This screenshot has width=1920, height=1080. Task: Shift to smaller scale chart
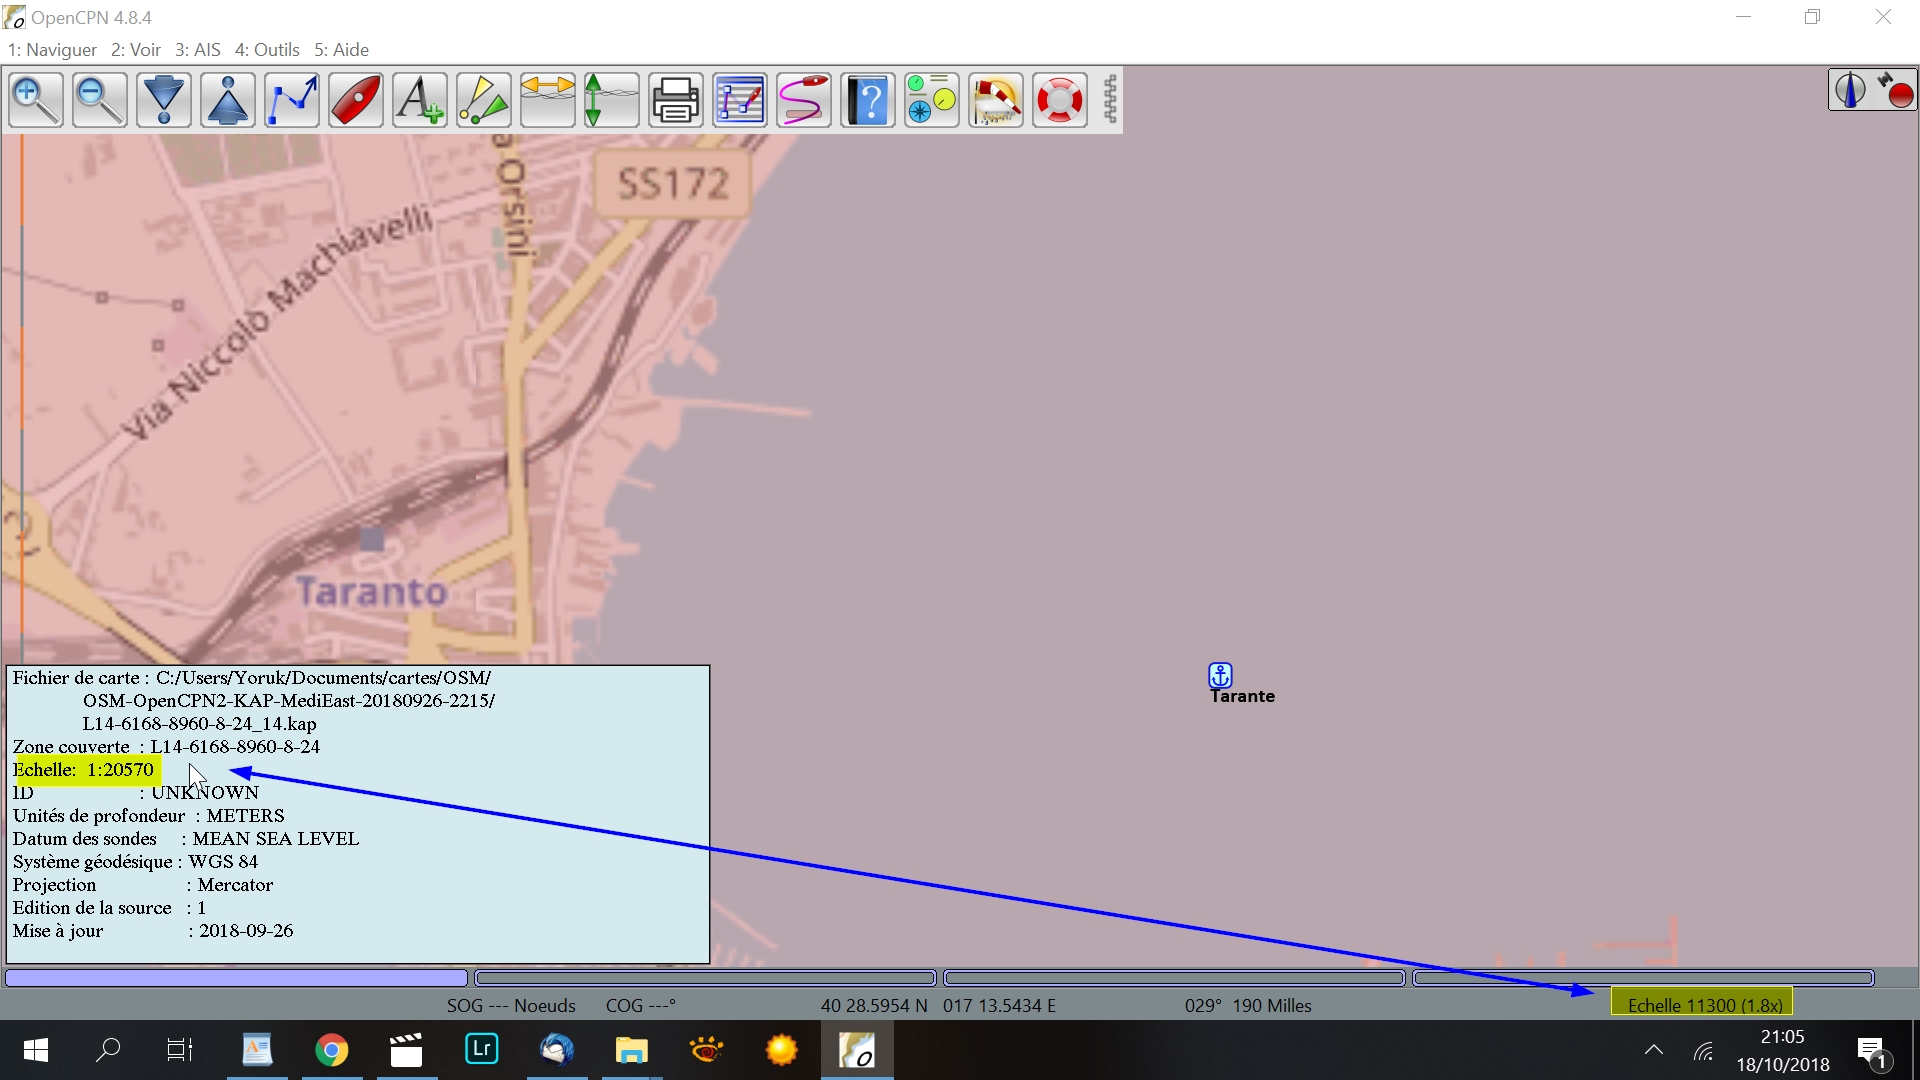[228, 100]
